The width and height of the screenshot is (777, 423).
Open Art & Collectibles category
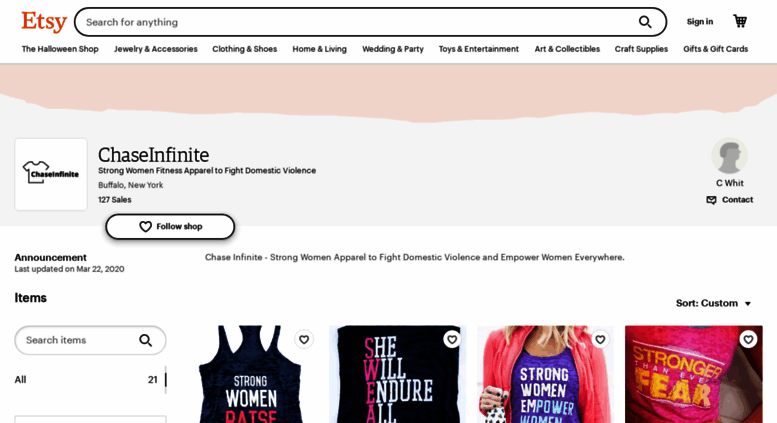click(567, 49)
